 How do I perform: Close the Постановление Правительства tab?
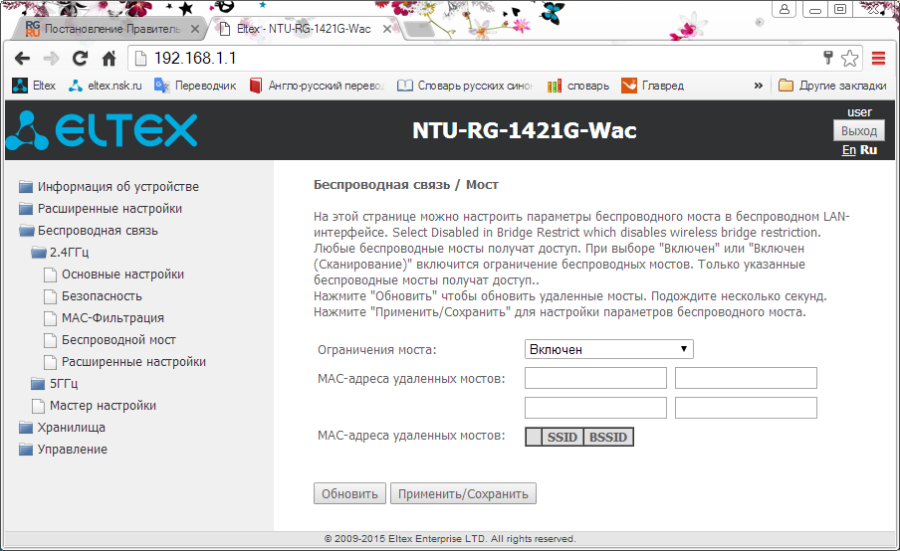195,29
